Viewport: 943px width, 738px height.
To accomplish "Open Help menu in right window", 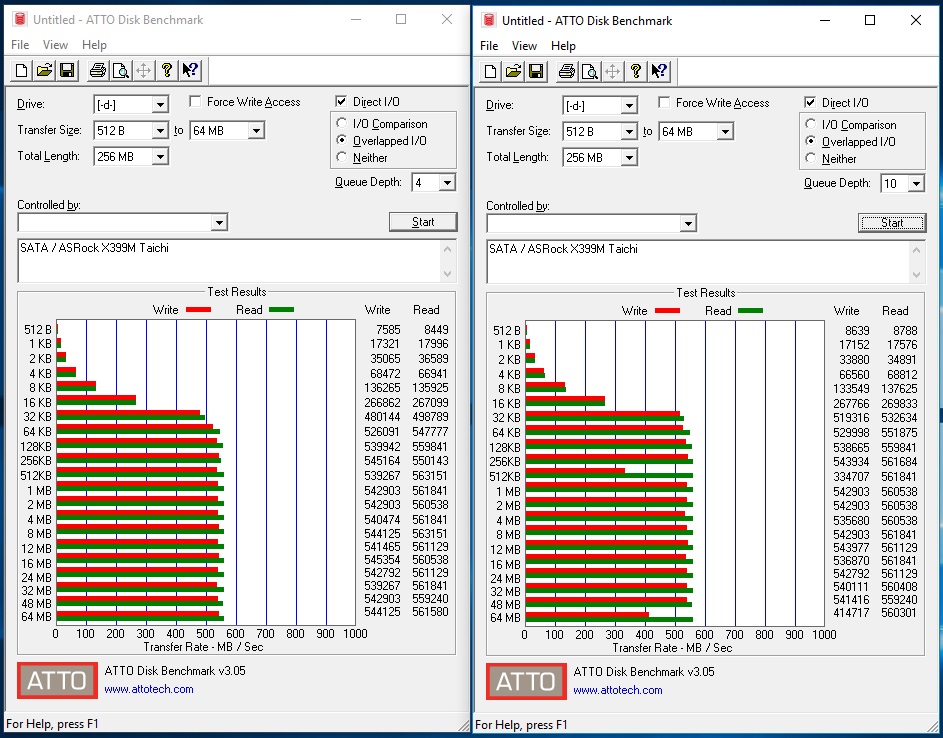I will pyautogui.click(x=564, y=46).
